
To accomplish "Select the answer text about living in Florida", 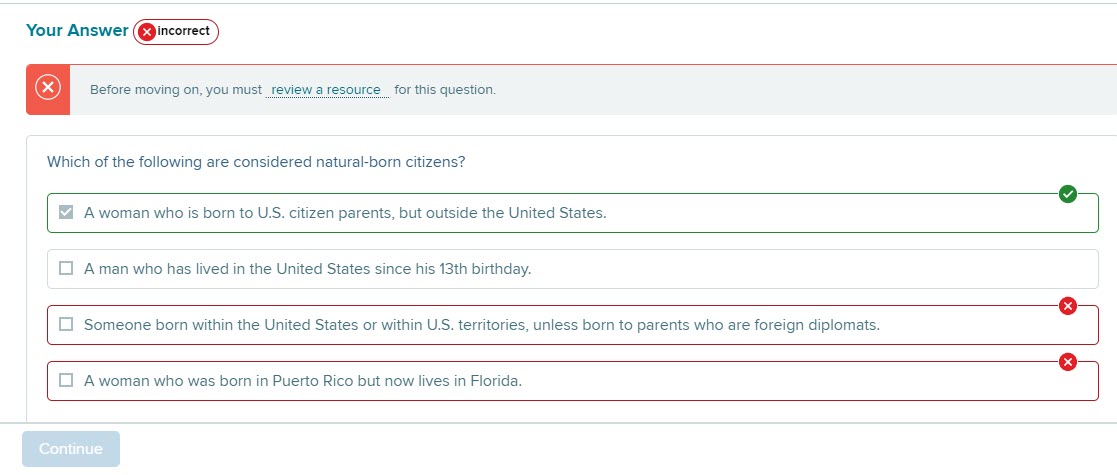I will (x=303, y=381).
